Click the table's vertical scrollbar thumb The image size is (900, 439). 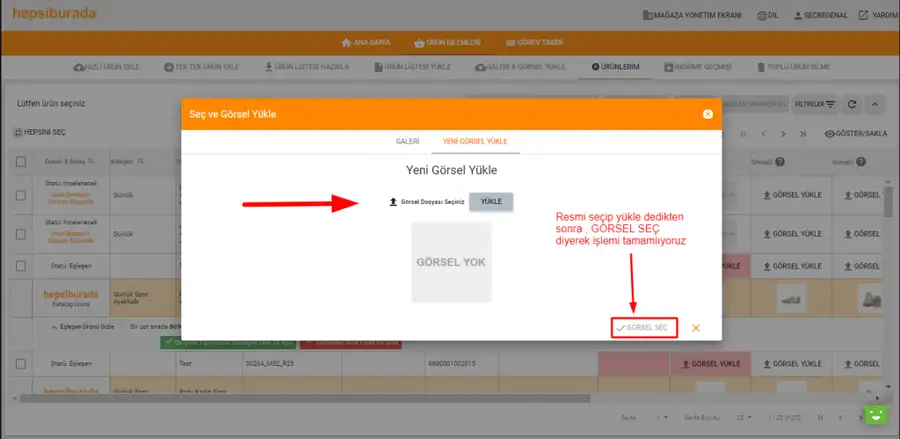(889, 202)
